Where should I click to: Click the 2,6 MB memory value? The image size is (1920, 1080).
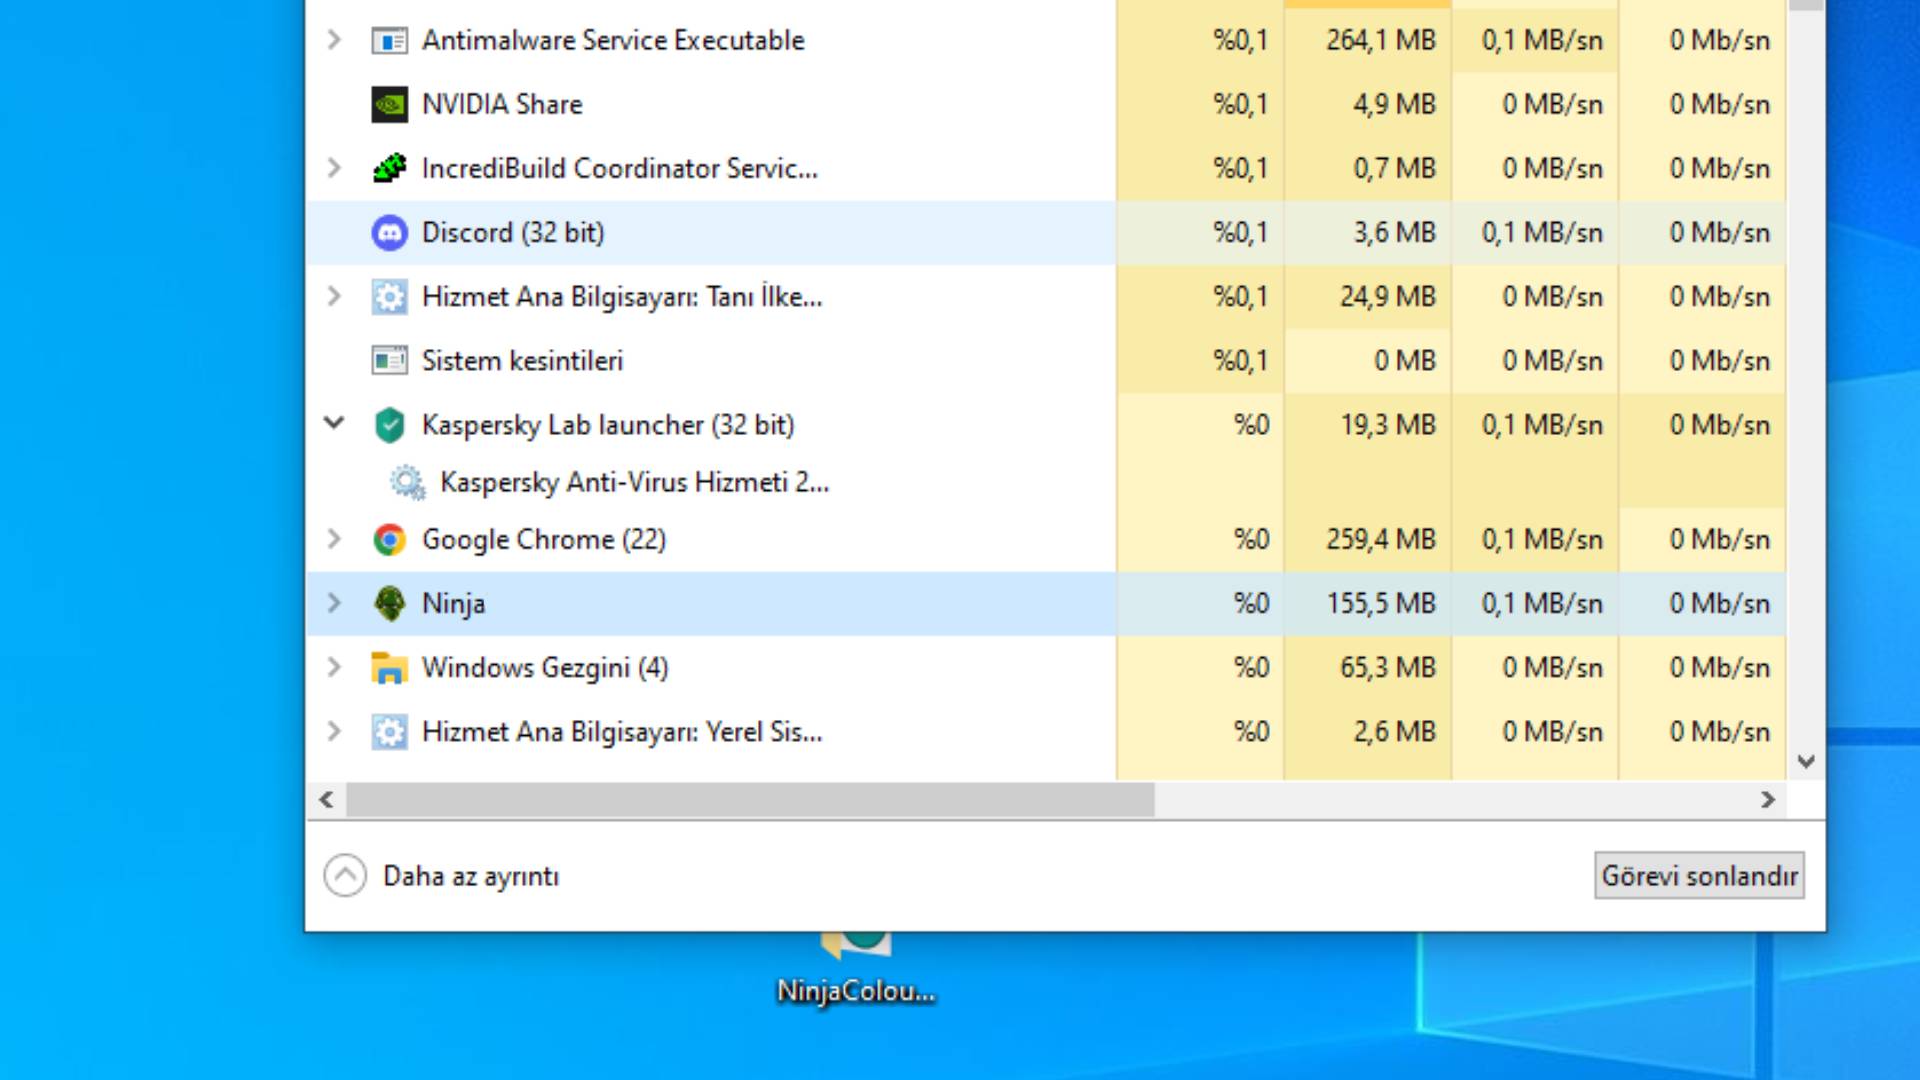tap(1395, 732)
